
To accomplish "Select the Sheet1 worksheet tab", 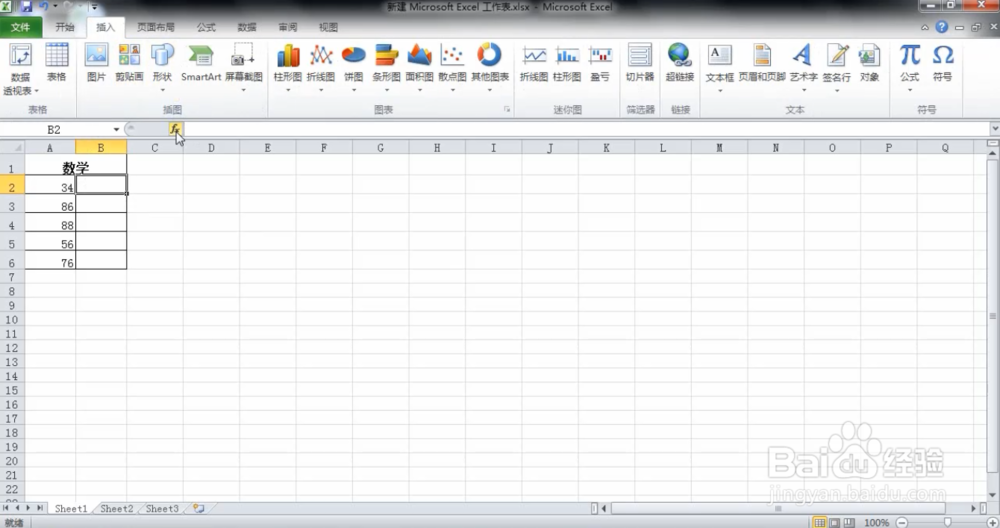I will (x=71, y=508).
